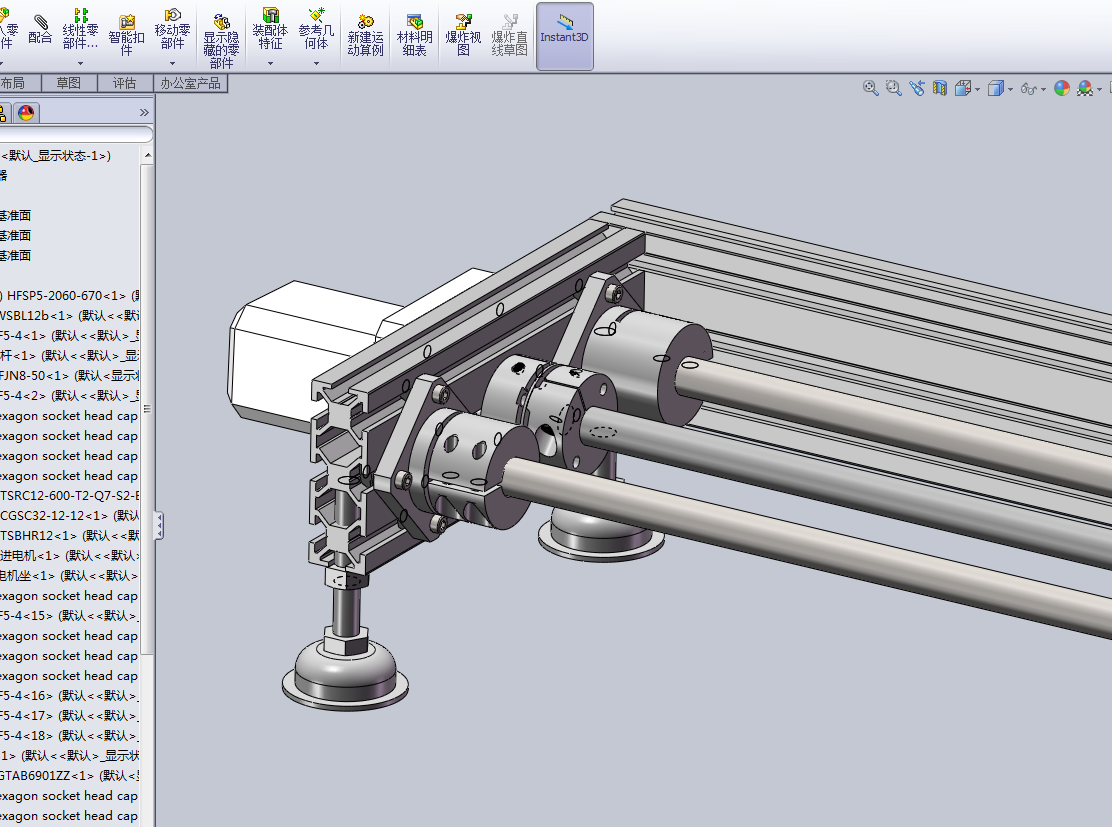Select the F5-4<15> tree item
Viewport: 1112px width, 827px height.
(x=70, y=616)
